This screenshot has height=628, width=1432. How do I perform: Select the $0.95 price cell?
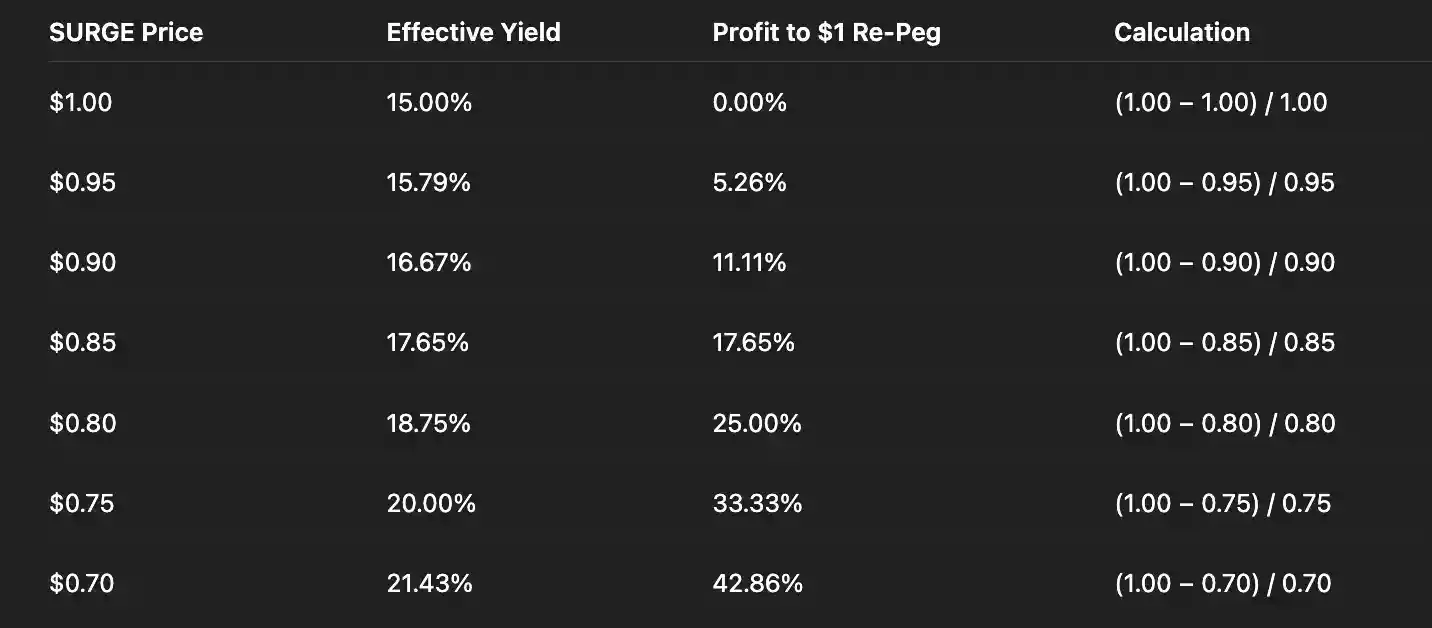[82, 182]
